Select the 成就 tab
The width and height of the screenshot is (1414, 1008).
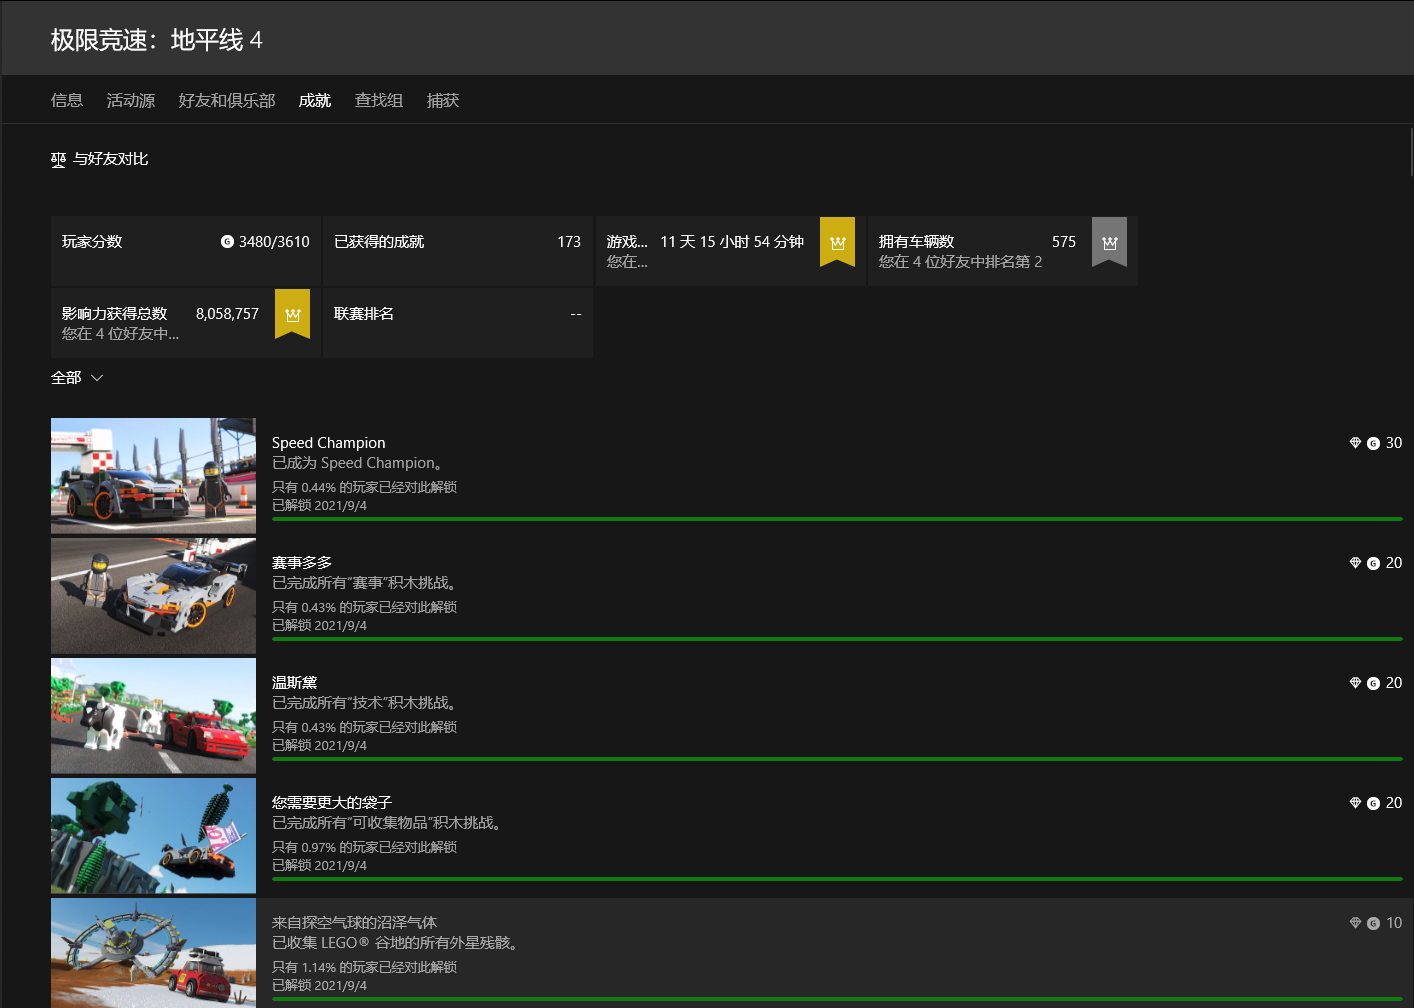pos(315,100)
